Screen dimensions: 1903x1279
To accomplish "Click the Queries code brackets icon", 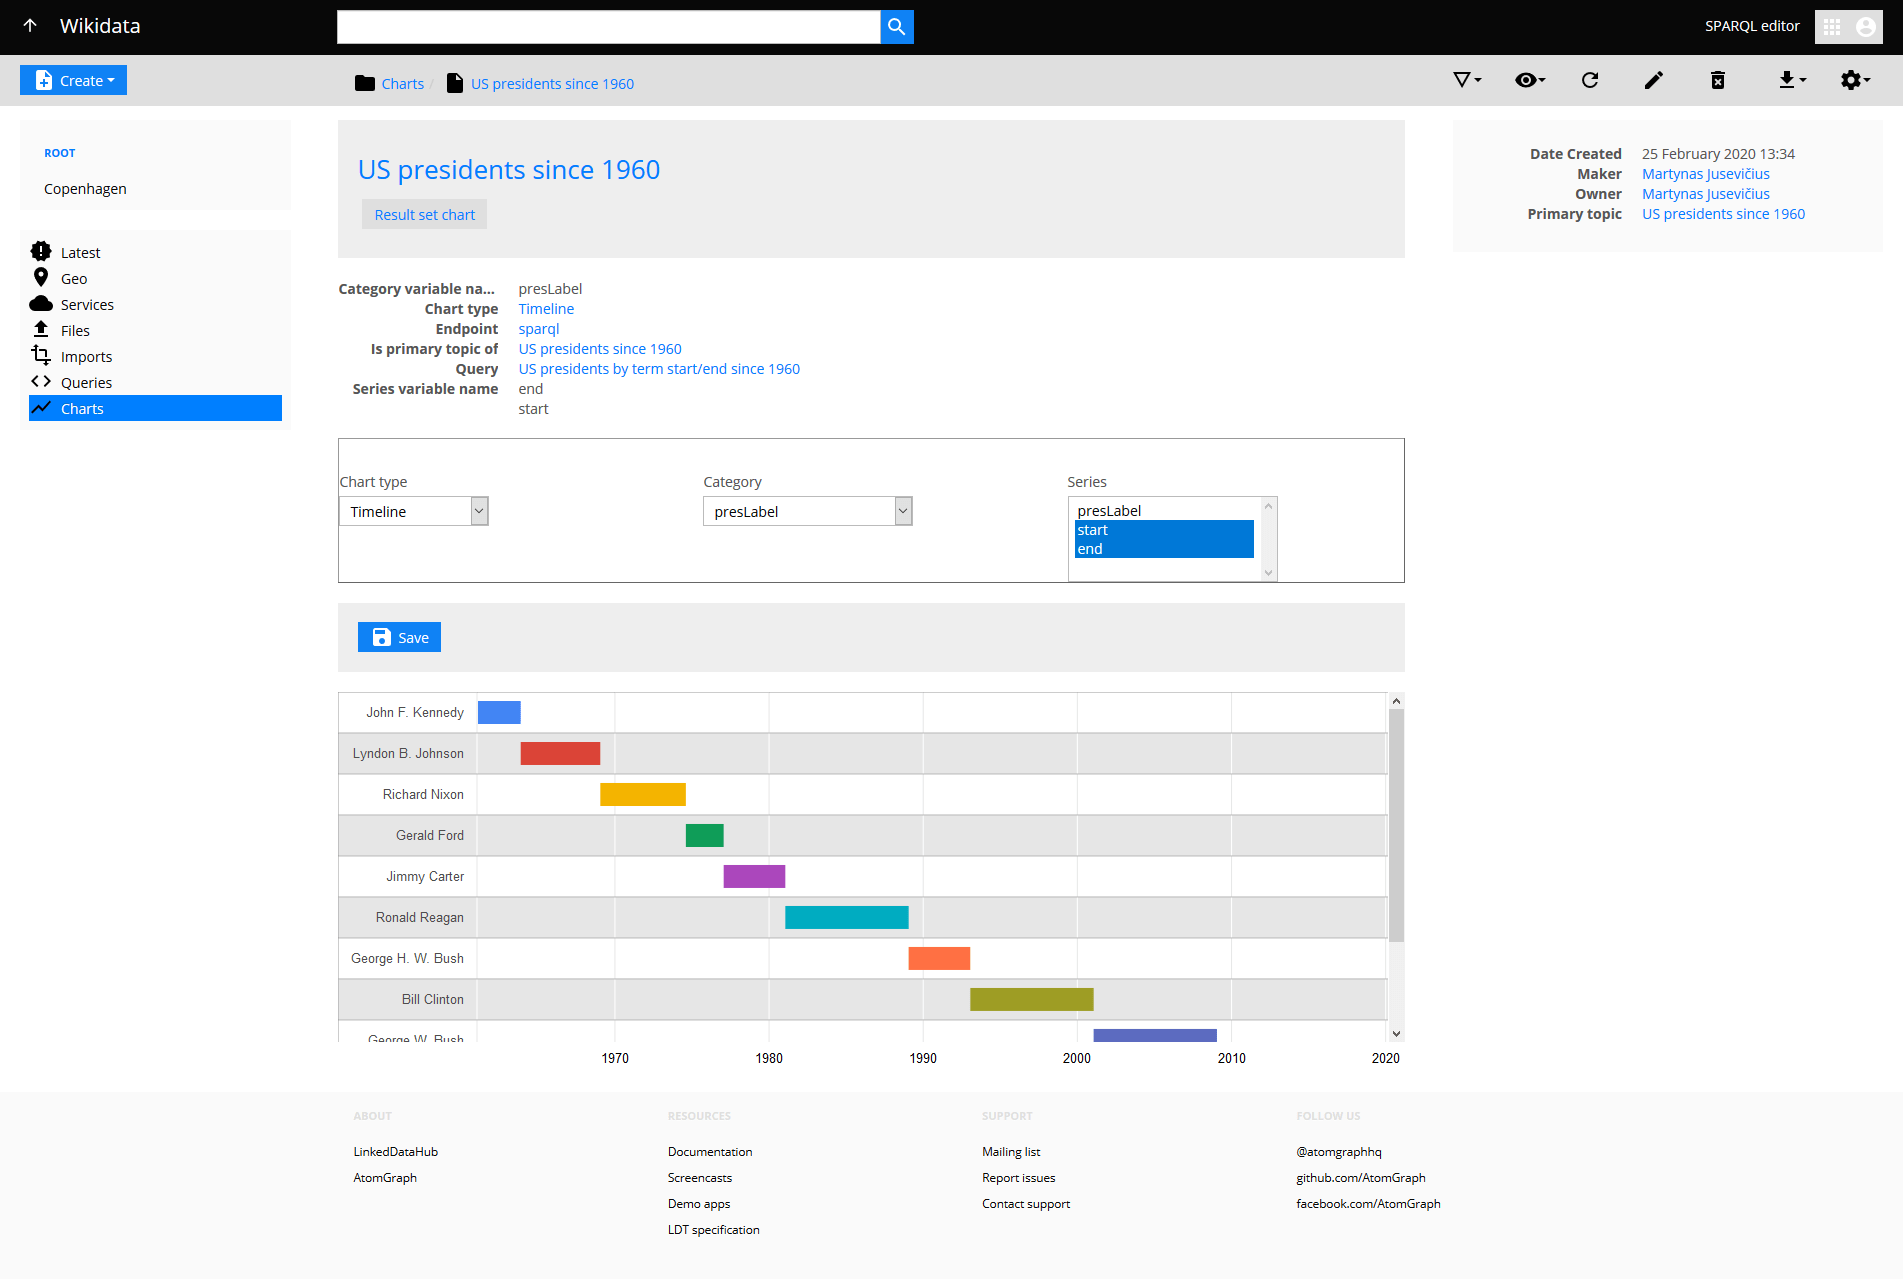I will (41, 381).
